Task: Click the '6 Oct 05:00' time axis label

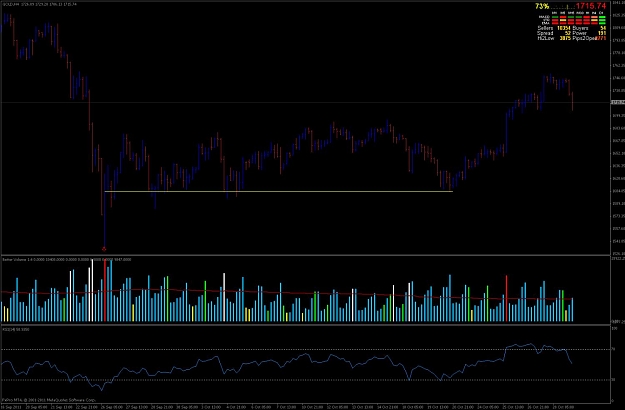Action: (x=261, y=407)
